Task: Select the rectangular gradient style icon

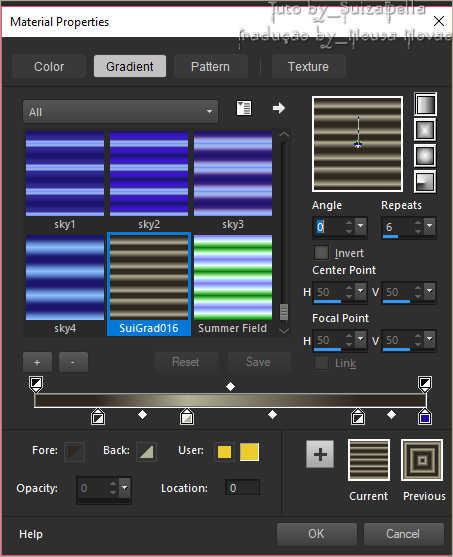Action: pos(425,130)
